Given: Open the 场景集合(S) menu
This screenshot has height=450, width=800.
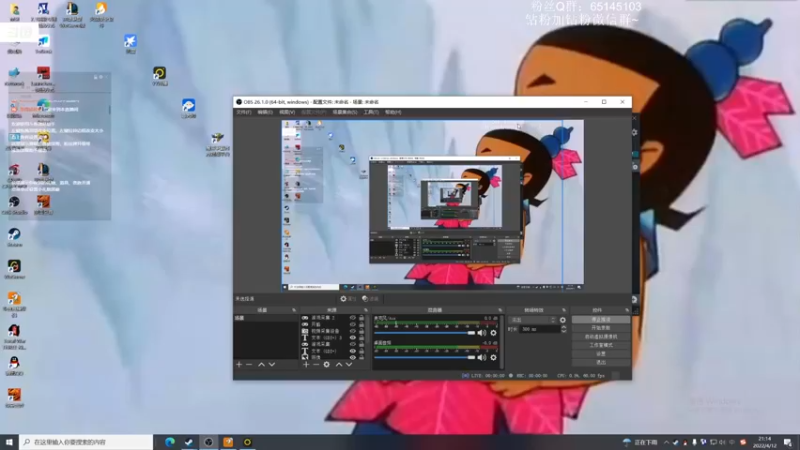Looking at the screenshot, I should tap(345, 112).
